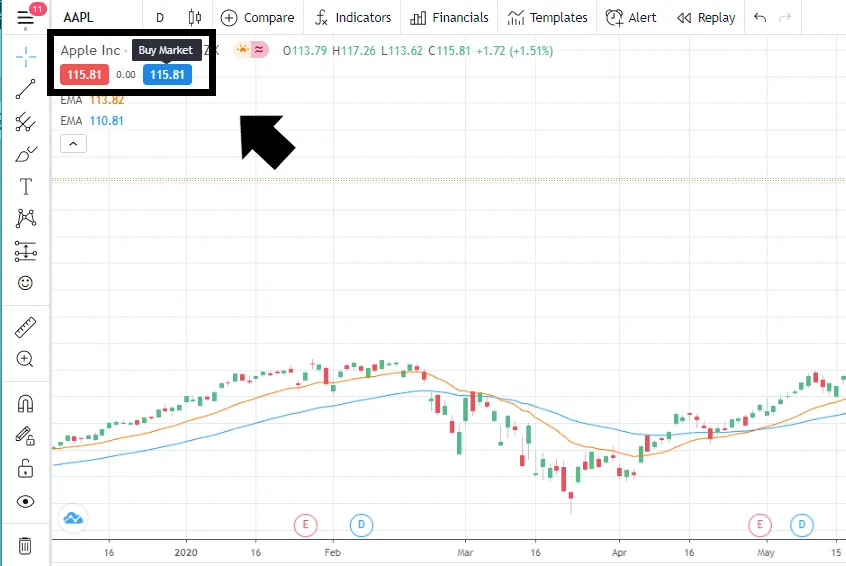Select the ruler measure tool
Image resolution: width=846 pixels, height=566 pixels.
coord(25,327)
